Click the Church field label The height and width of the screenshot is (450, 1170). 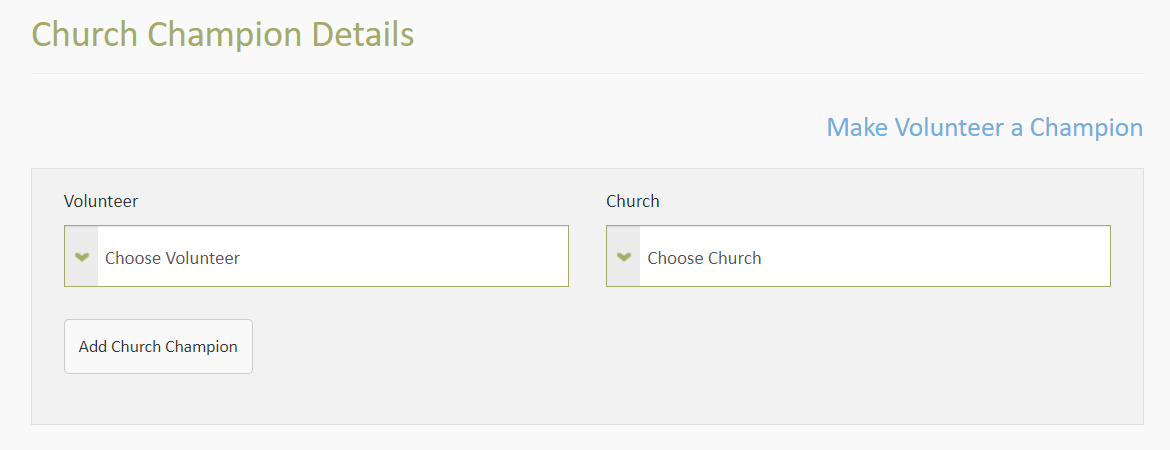(633, 201)
